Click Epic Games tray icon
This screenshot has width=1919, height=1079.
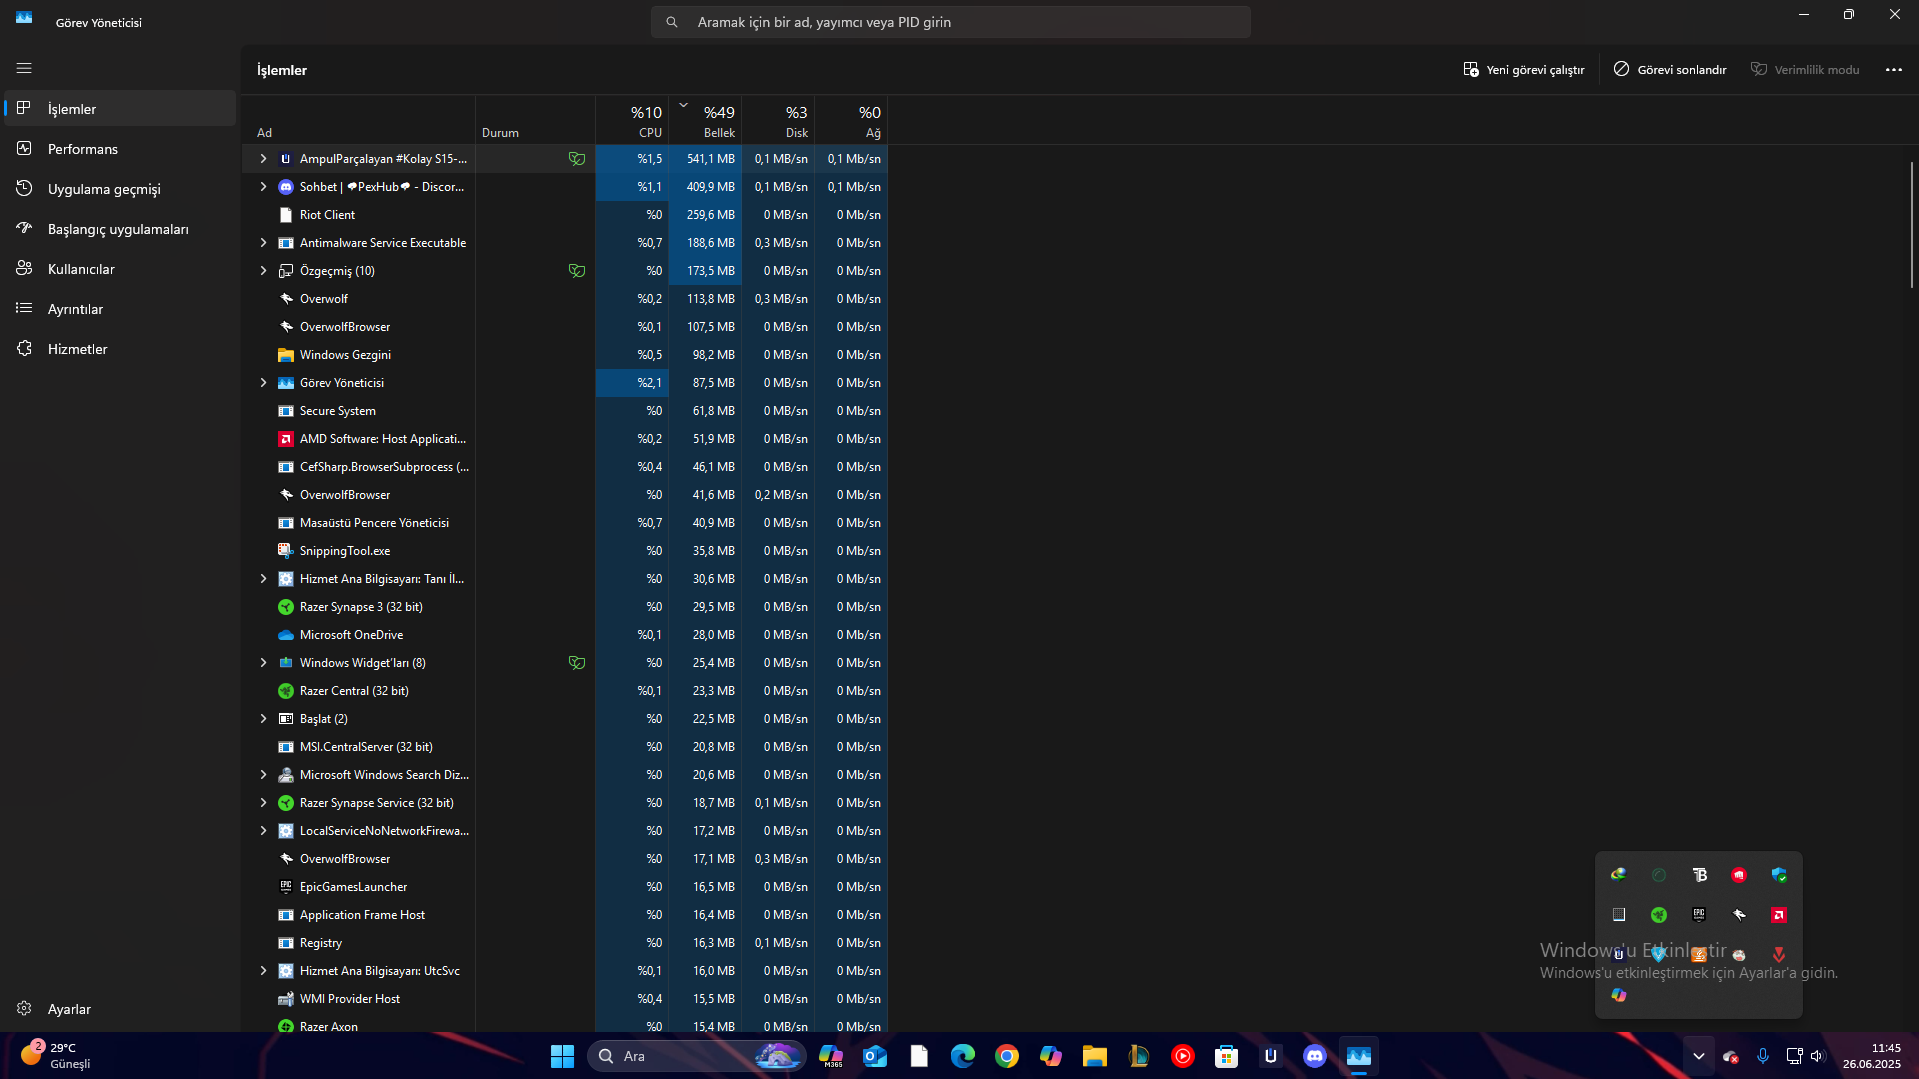coord(1699,915)
